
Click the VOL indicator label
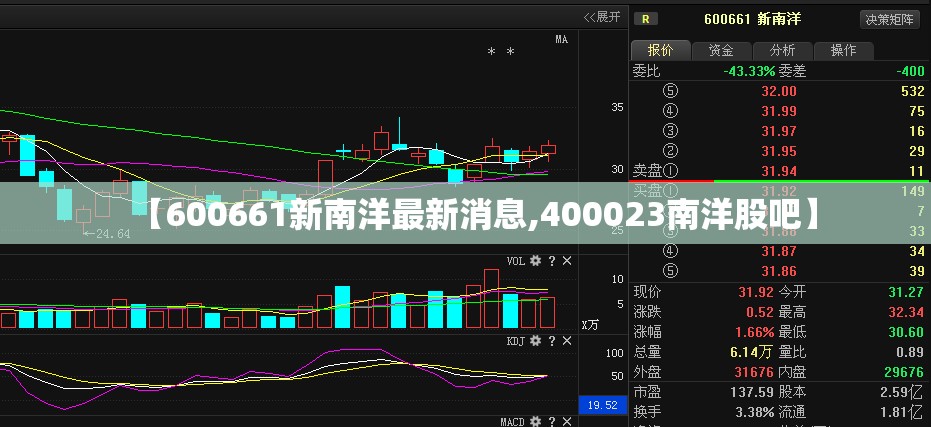point(516,261)
